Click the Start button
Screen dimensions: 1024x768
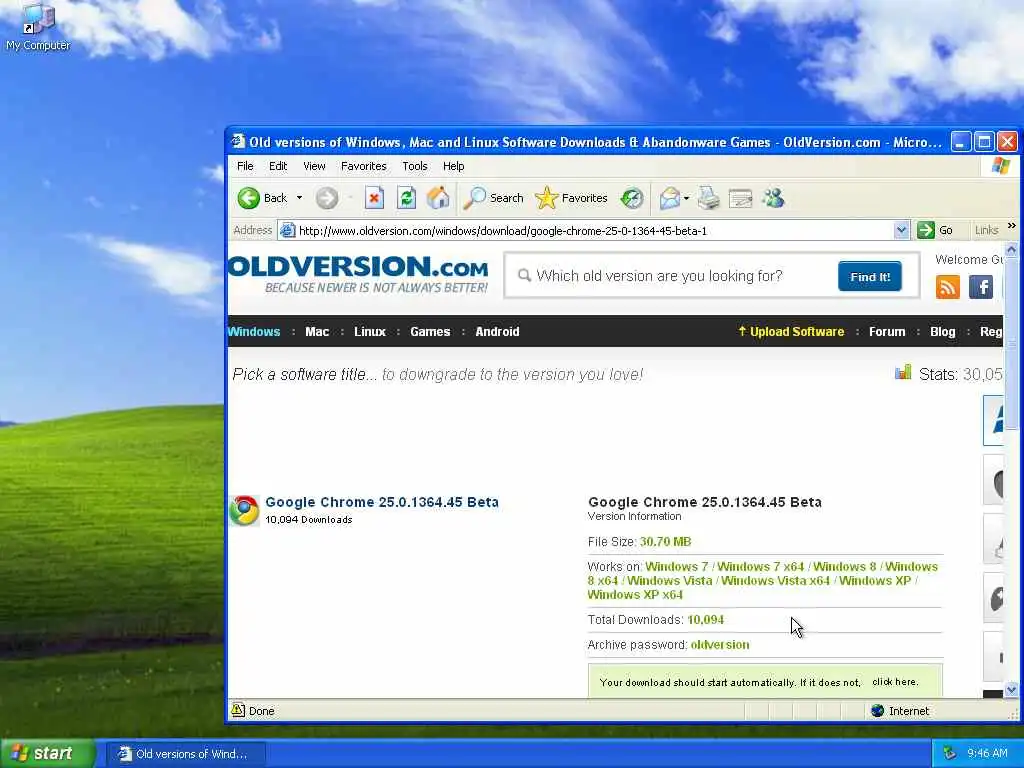(47, 753)
